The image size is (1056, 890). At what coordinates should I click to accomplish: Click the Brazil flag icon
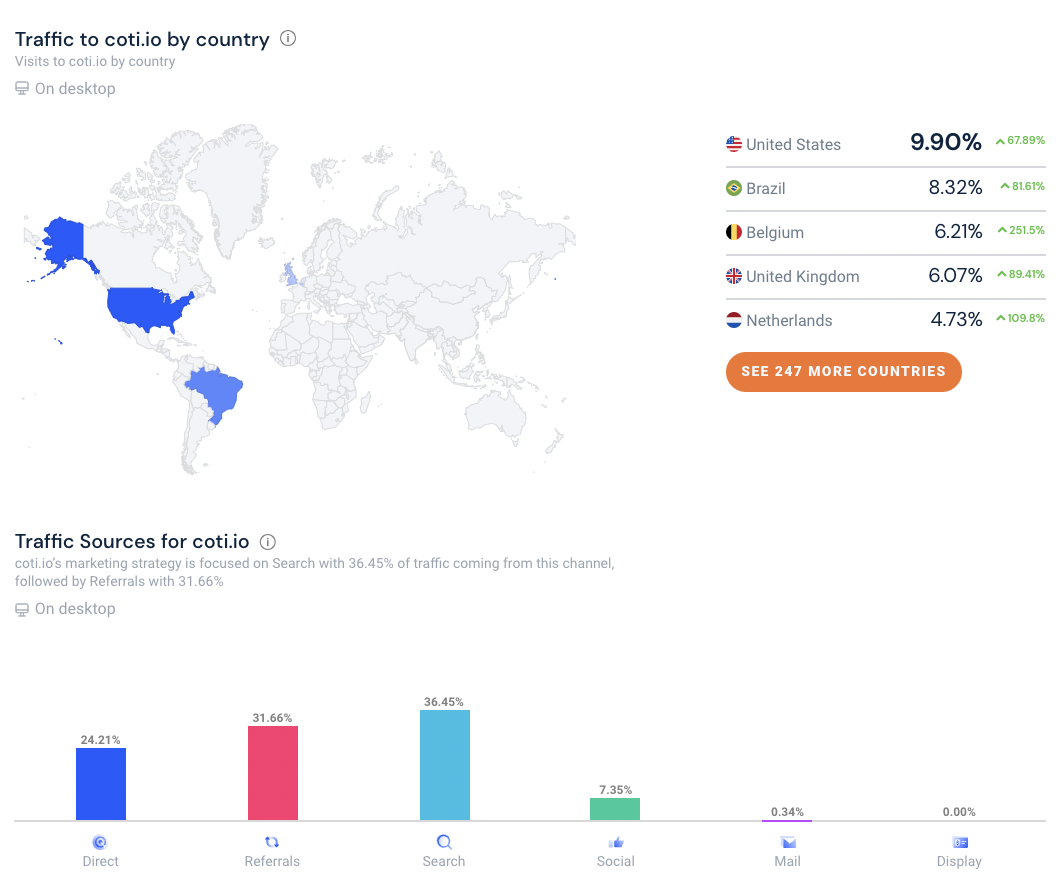[x=734, y=188]
